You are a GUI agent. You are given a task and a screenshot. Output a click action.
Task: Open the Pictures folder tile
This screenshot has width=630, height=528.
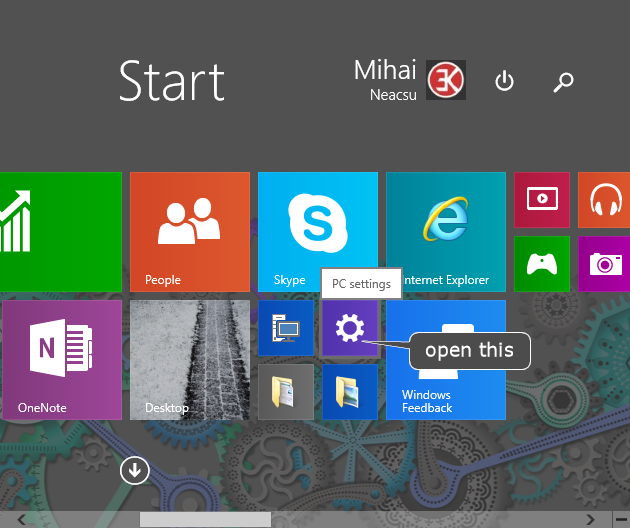[x=350, y=392]
